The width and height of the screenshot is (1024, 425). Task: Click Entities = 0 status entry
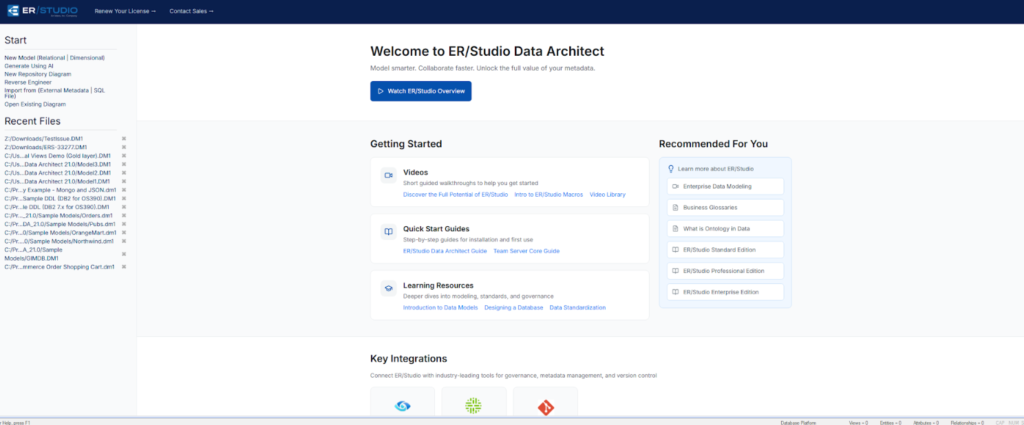(x=891, y=422)
